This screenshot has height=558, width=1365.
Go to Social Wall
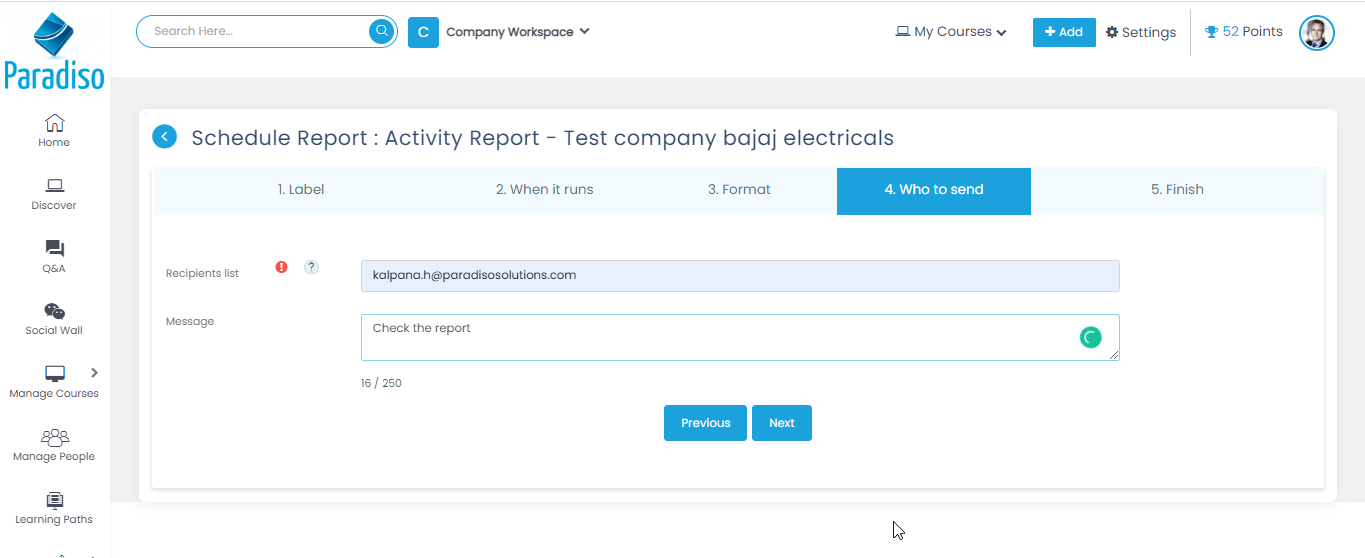pos(54,319)
